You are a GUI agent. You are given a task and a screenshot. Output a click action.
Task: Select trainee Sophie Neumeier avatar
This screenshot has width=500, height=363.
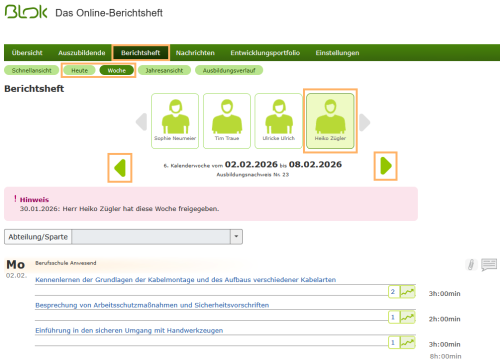pos(175,121)
